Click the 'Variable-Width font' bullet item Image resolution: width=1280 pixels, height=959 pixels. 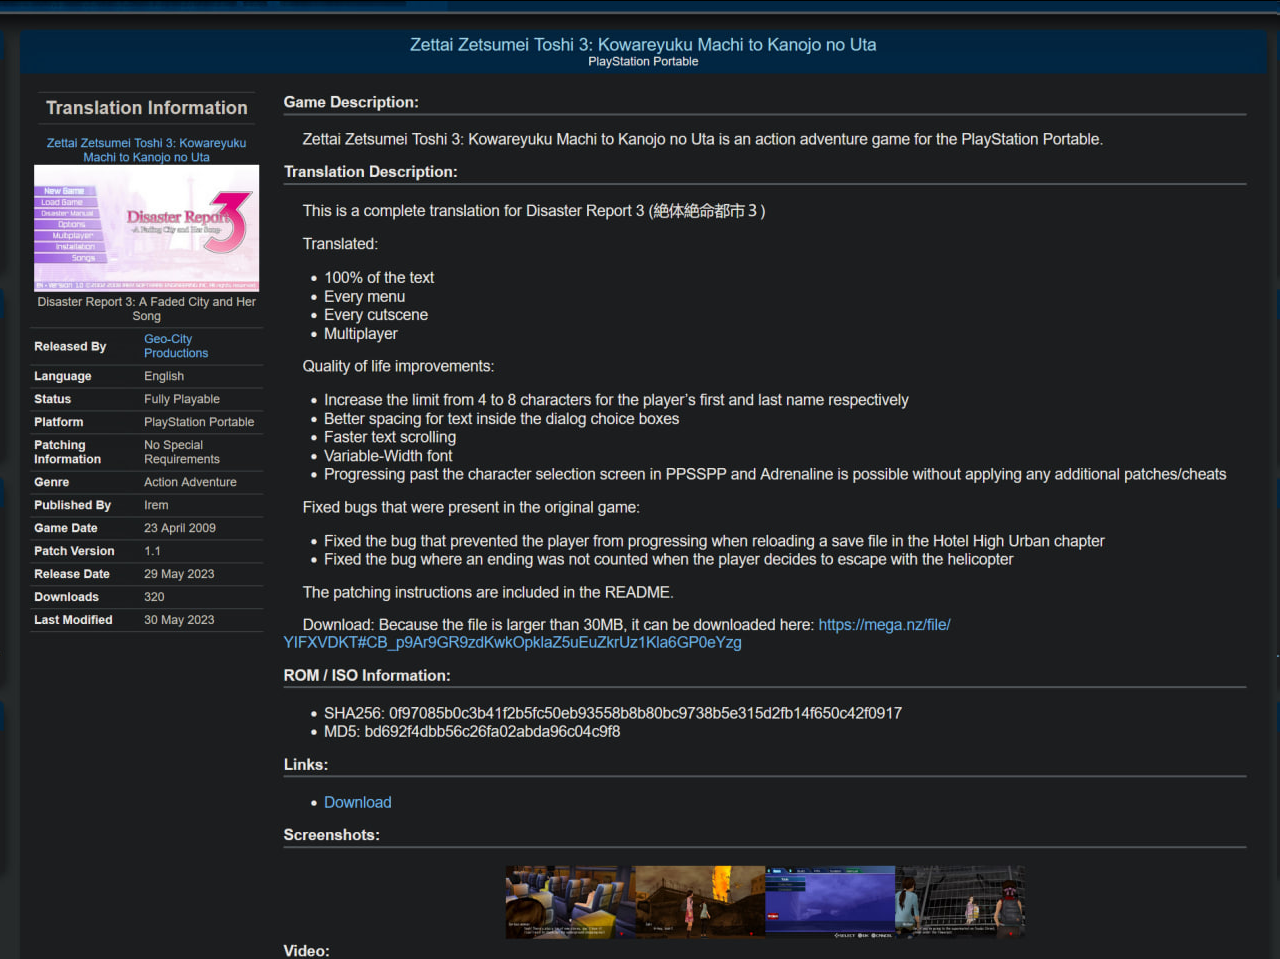click(x=388, y=456)
